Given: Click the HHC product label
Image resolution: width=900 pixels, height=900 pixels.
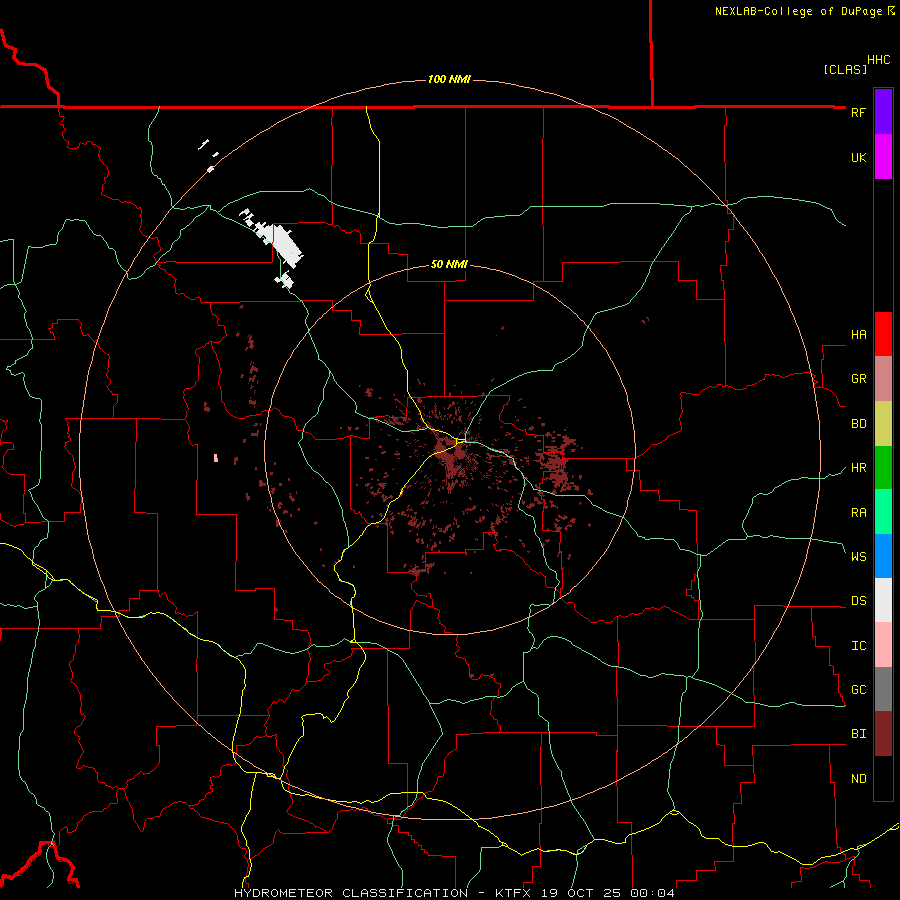Looking at the screenshot, I should [x=878, y=60].
